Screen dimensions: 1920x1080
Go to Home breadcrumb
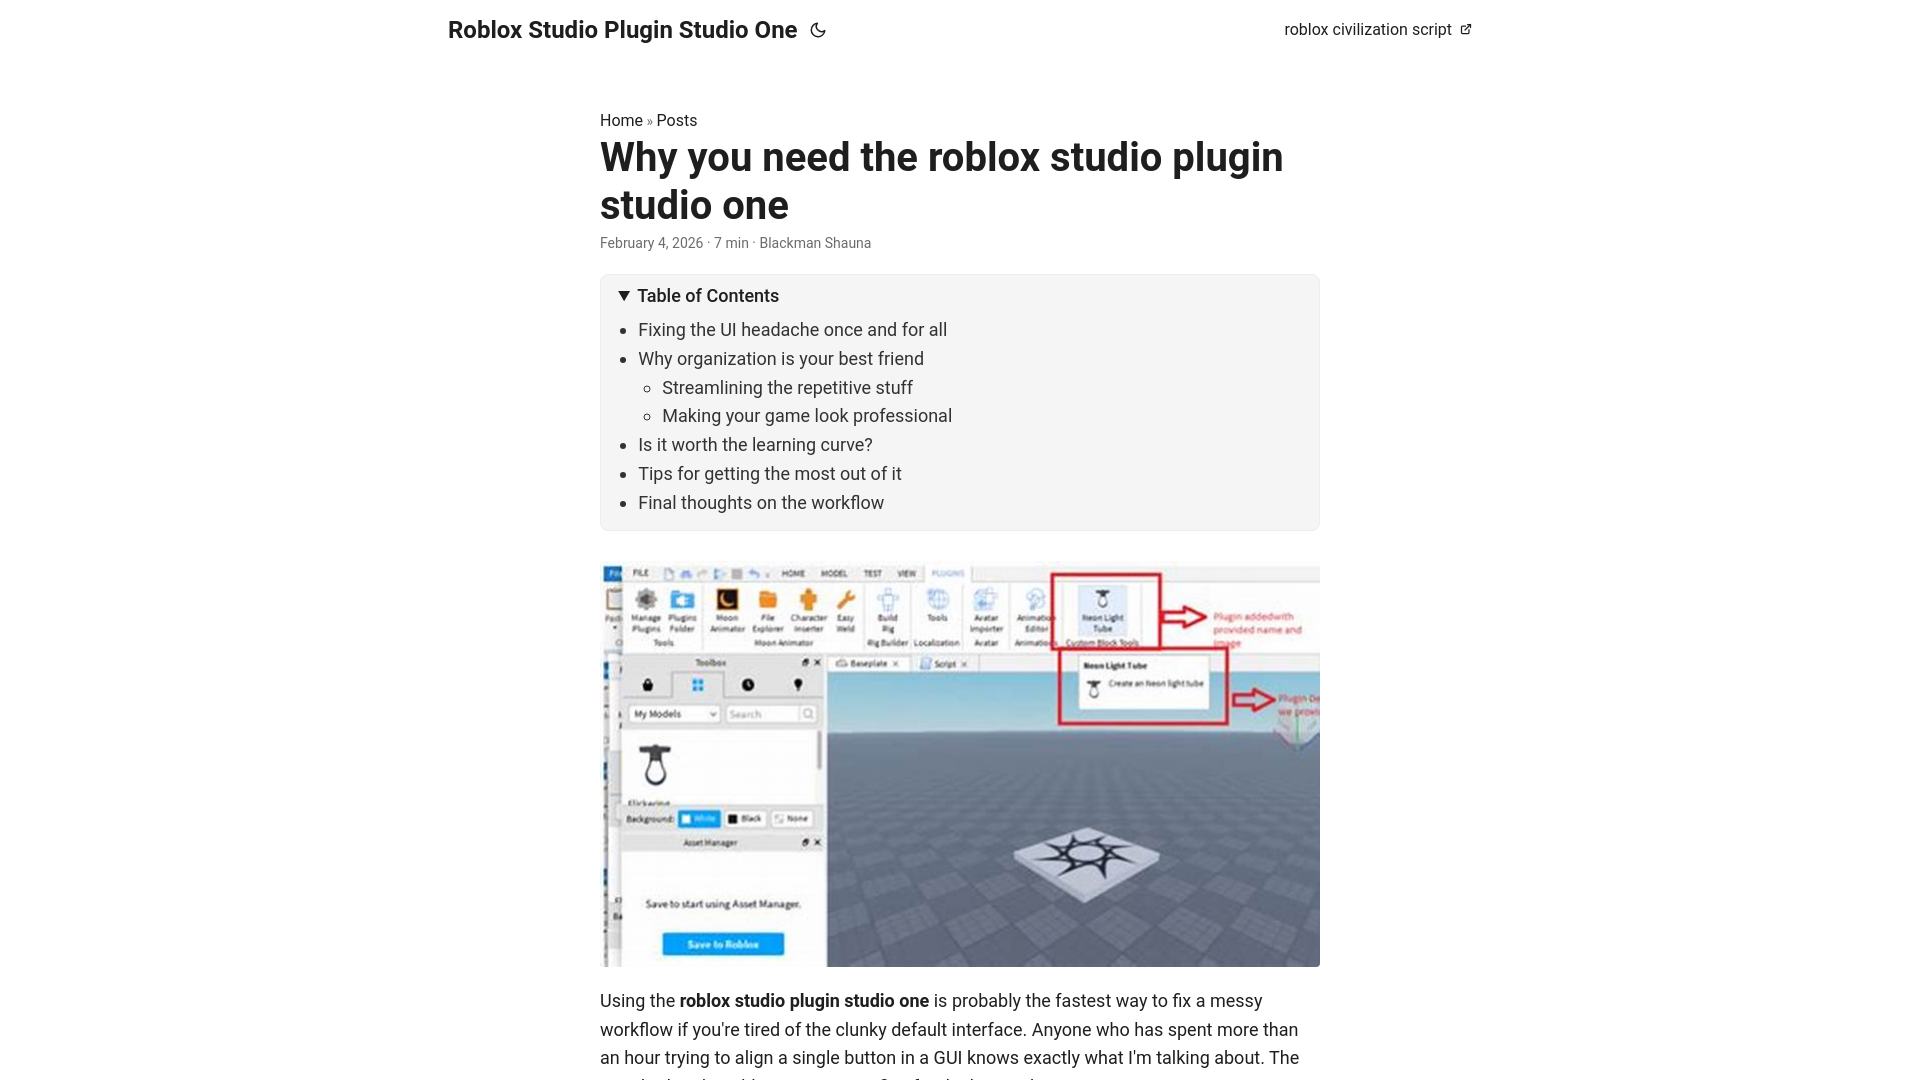(621, 120)
